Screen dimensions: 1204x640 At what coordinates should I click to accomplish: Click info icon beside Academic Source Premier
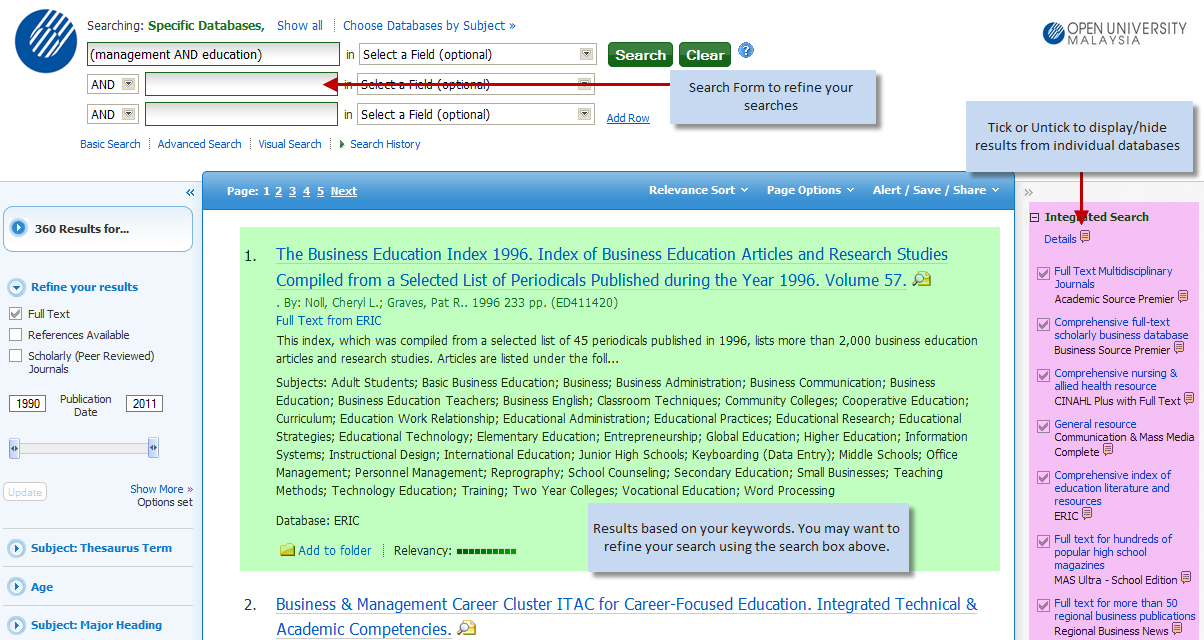(1183, 297)
